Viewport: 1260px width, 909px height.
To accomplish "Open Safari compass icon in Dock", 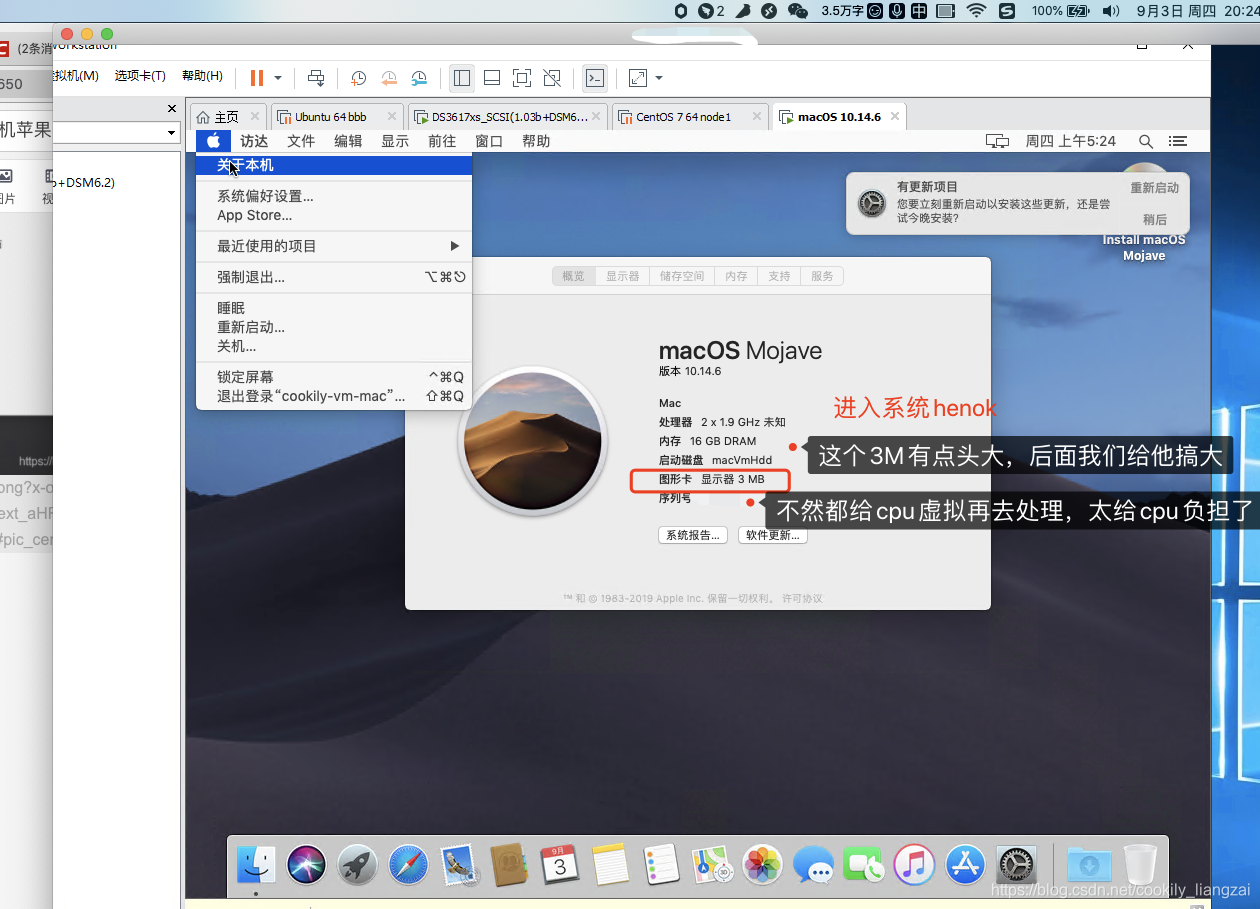I will (x=408, y=865).
